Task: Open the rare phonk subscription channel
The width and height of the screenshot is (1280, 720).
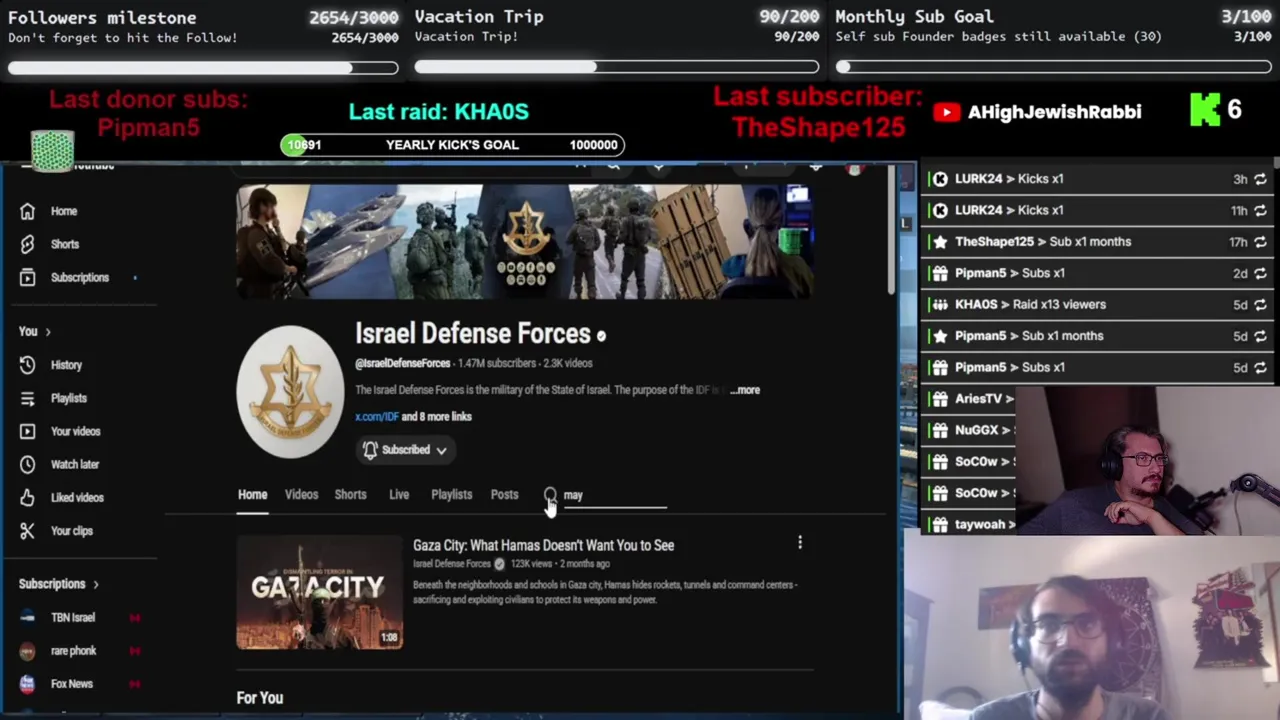Action: pyautogui.click(x=73, y=651)
